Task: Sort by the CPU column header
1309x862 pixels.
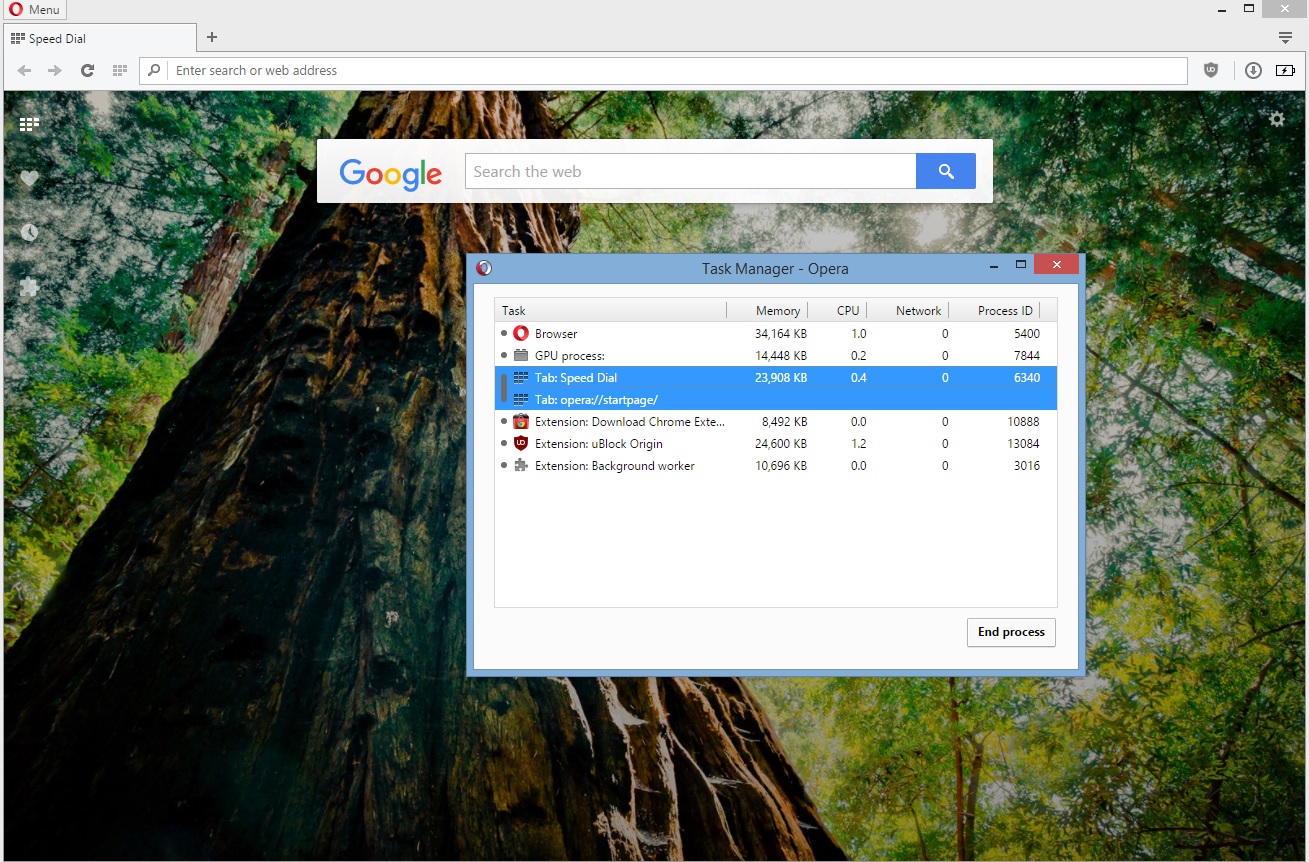Action: point(838,311)
